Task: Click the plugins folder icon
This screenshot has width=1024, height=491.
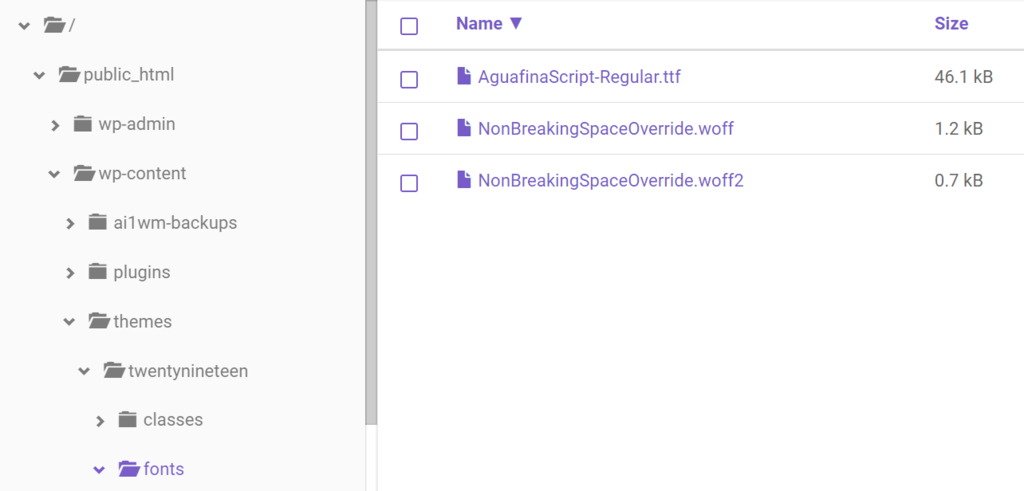Action: [x=98, y=272]
